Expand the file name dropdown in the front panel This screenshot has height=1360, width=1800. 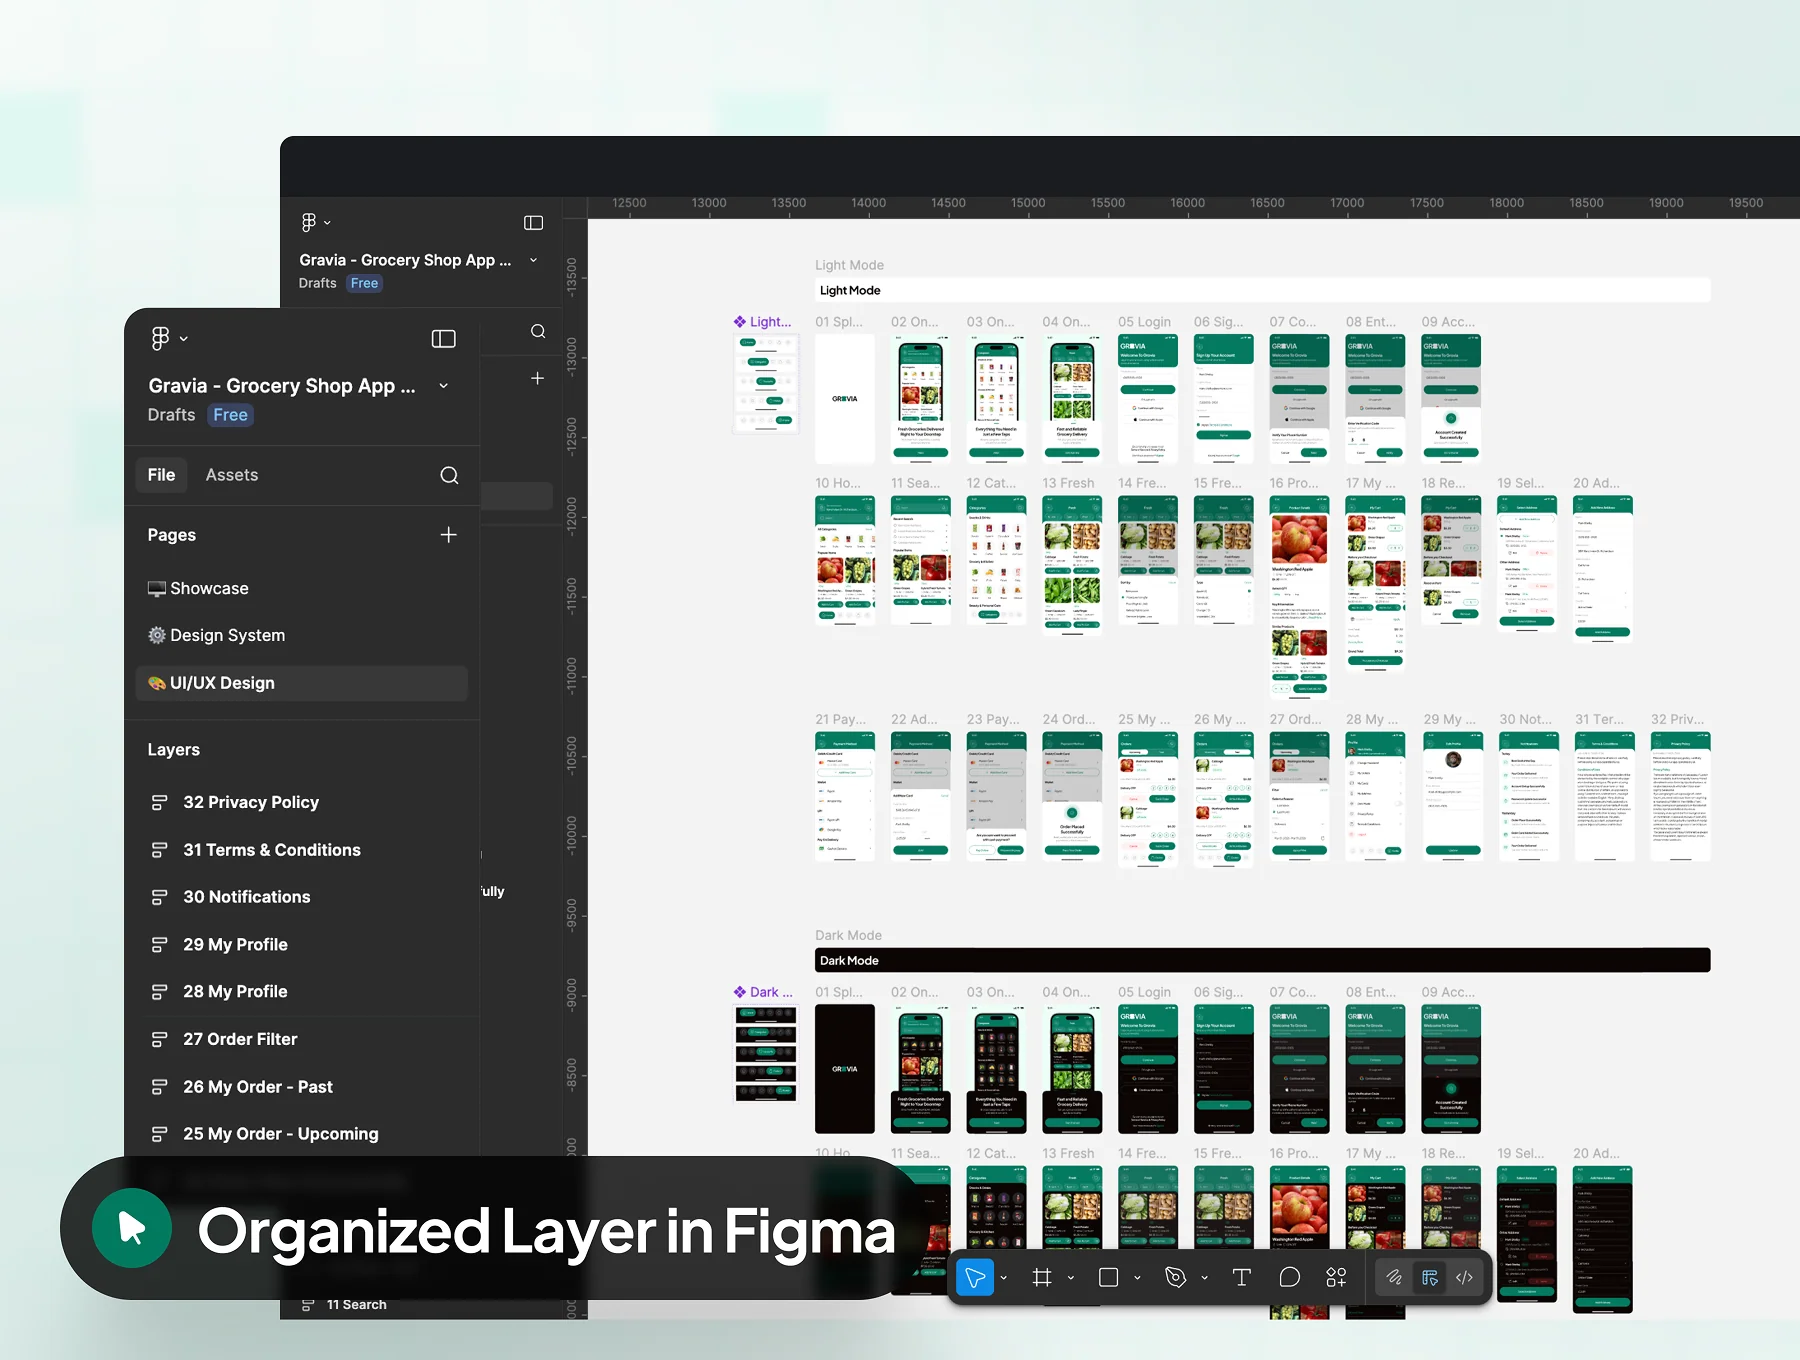pyautogui.click(x=443, y=386)
